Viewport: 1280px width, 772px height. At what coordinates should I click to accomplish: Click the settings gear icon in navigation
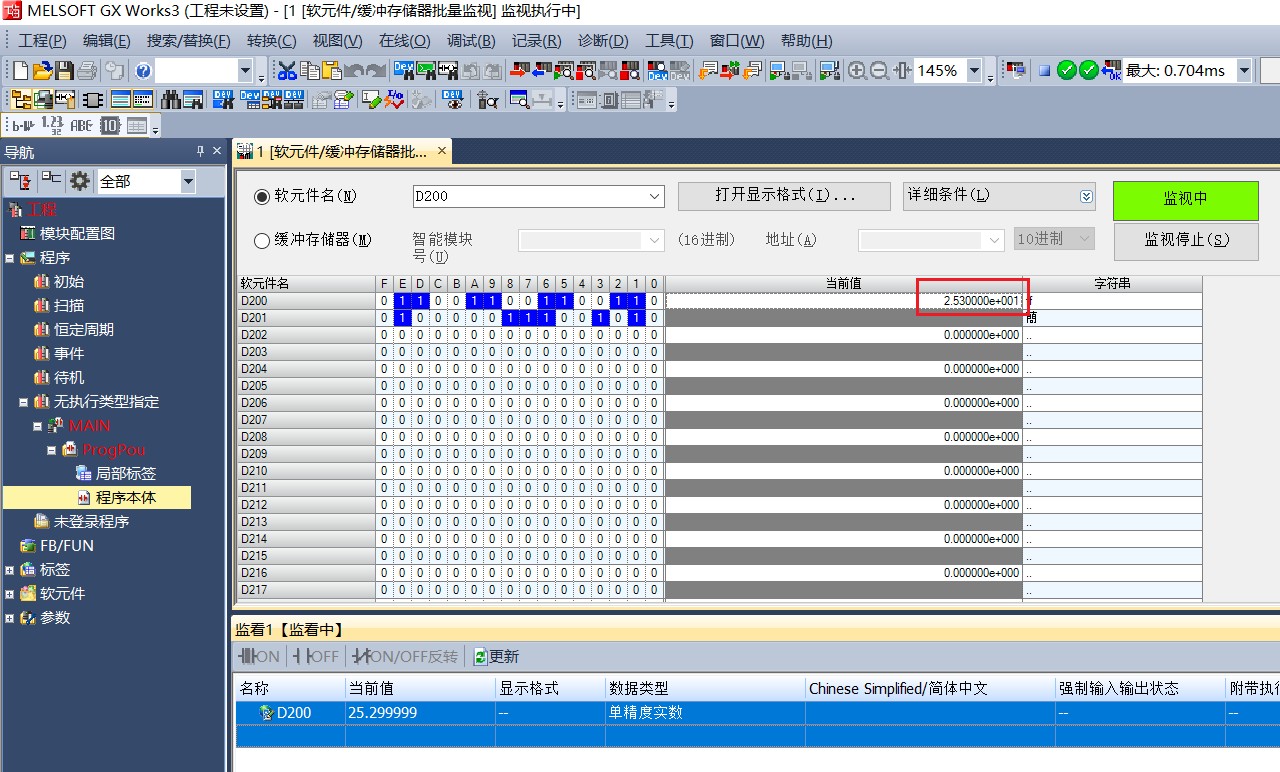(x=80, y=181)
